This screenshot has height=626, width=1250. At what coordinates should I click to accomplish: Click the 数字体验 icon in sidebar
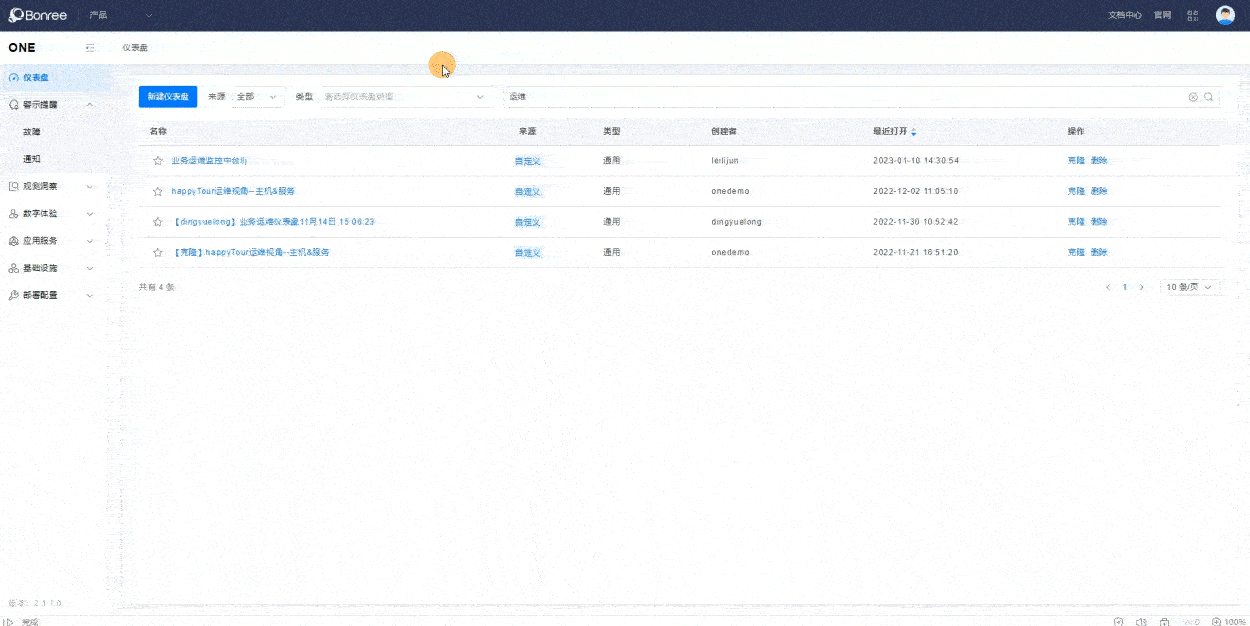coord(14,214)
